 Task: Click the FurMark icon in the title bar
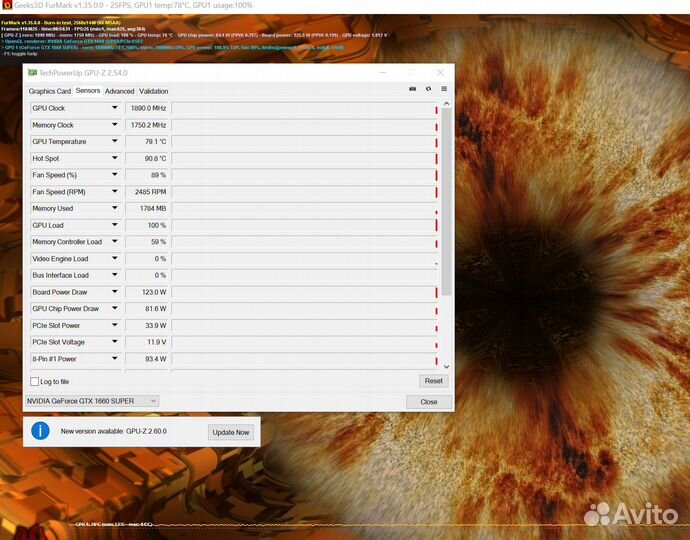[6, 6]
